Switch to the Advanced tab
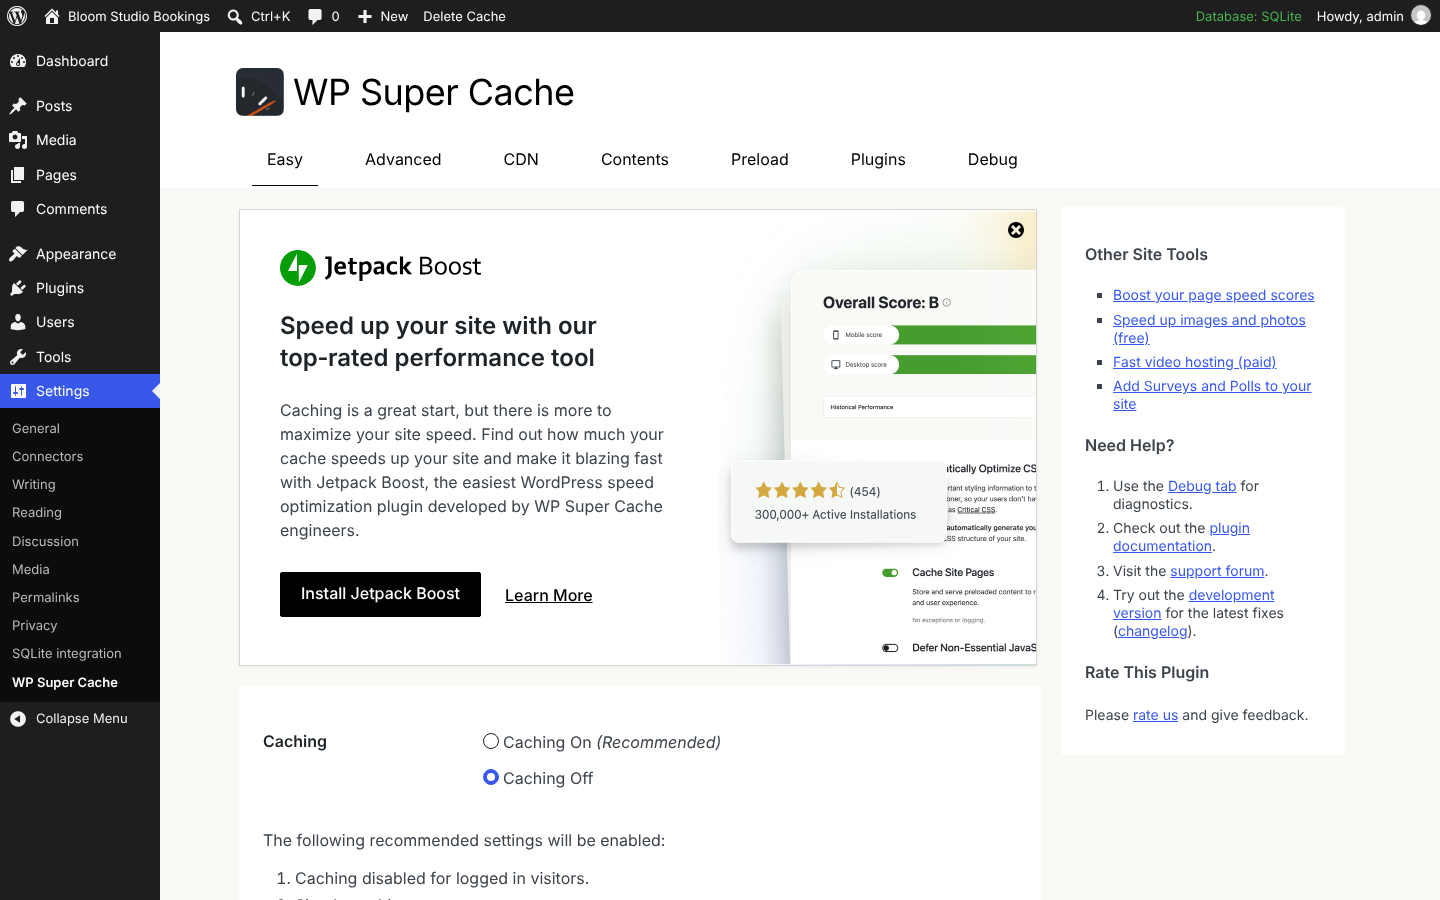This screenshot has width=1440, height=900. point(403,160)
